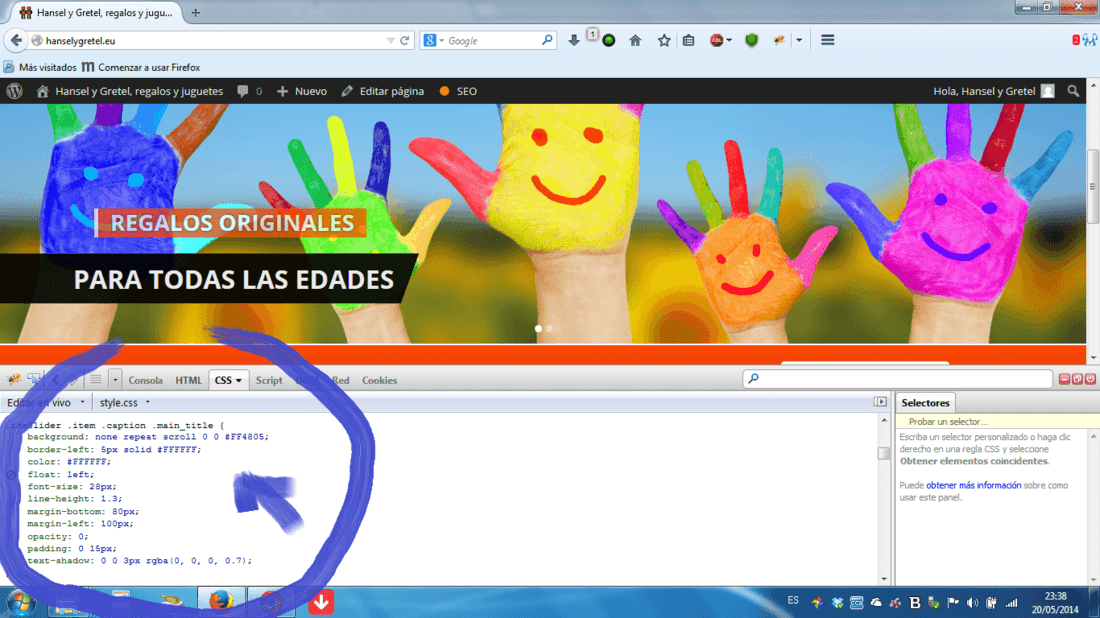Open the URL bar history dropdown arrow
This screenshot has height=618, width=1100.
click(391, 41)
